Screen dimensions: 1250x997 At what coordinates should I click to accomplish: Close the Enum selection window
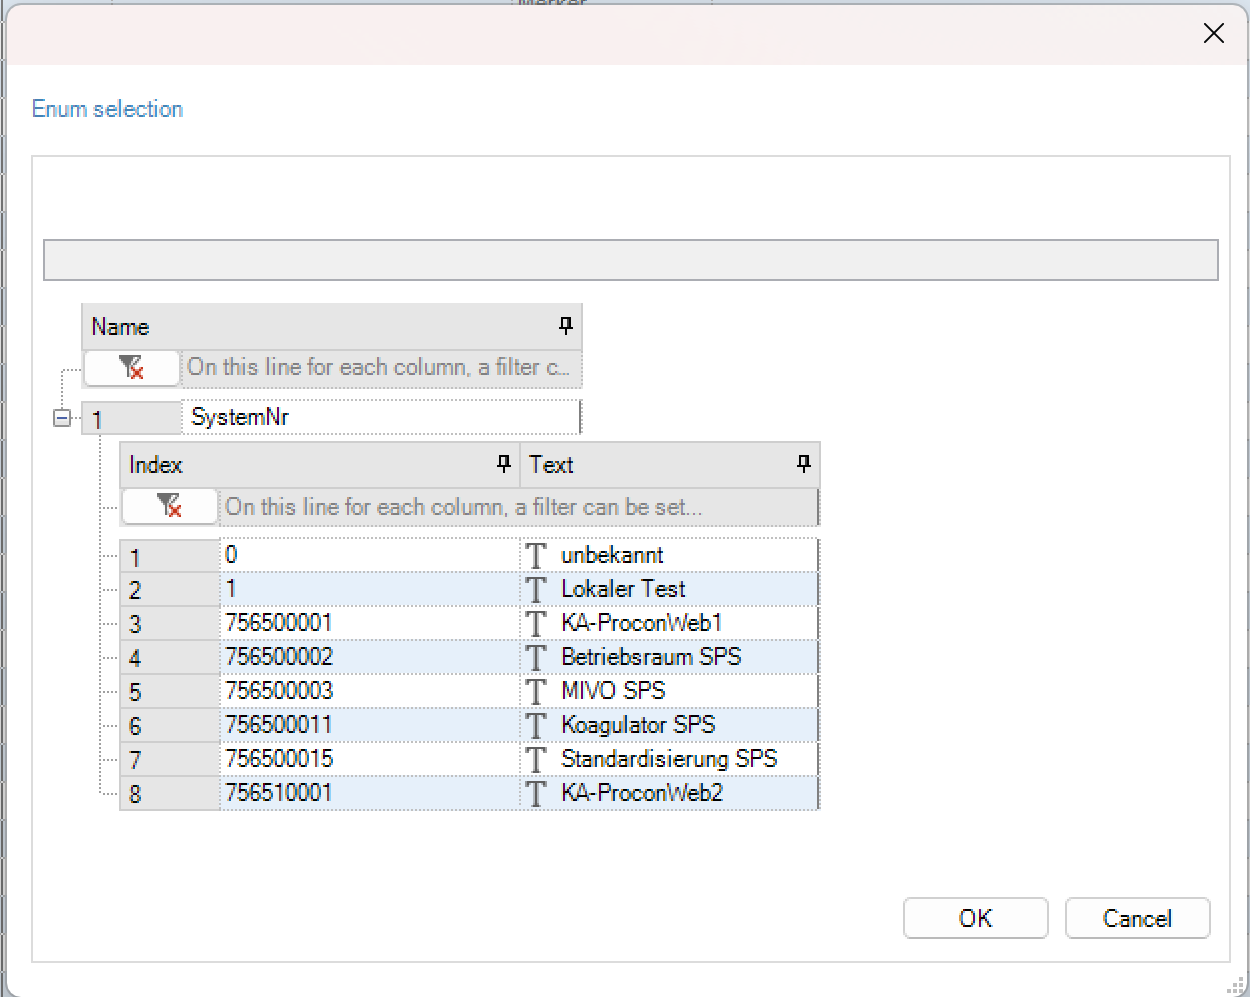(x=1214, y=34)
